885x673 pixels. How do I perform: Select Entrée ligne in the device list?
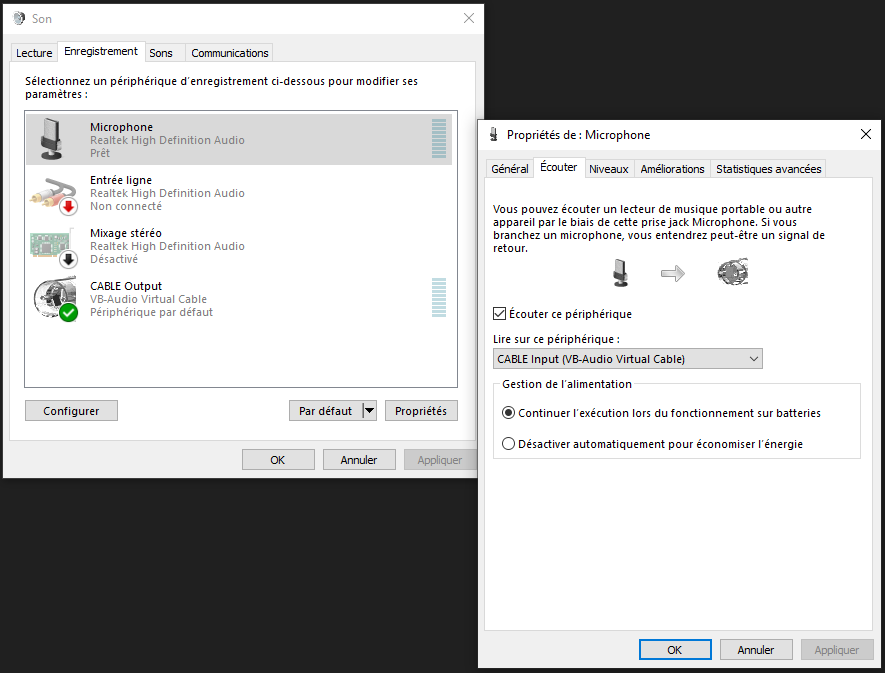pos(239,193)
